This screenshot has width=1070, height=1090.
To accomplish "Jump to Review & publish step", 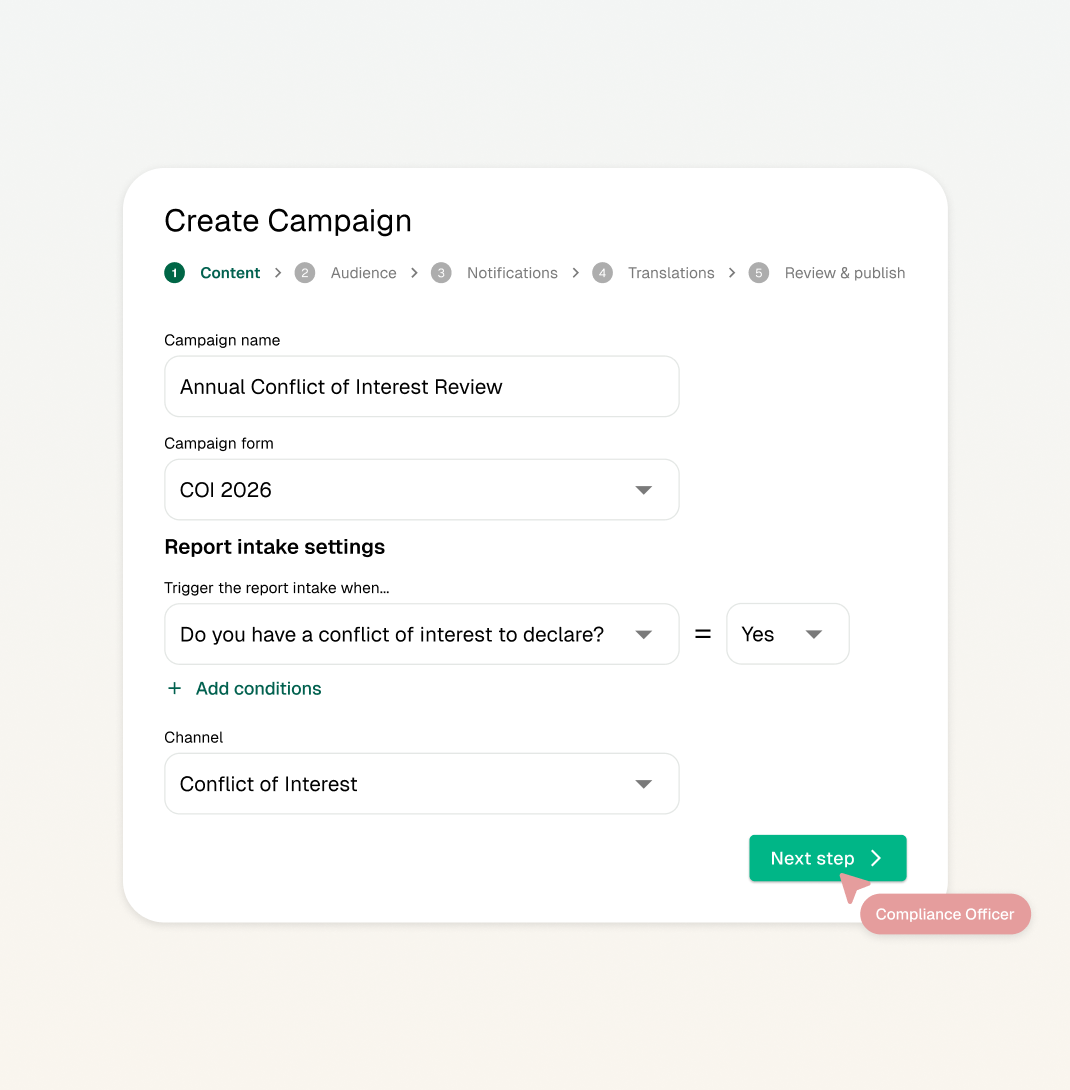I will coord(844,273).
